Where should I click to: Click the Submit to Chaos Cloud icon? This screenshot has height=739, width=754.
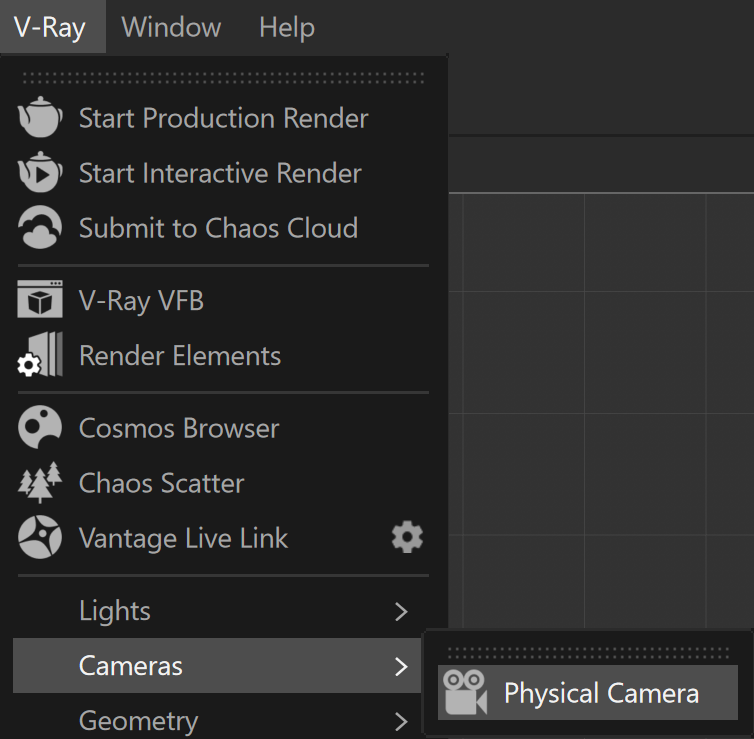click(40, 227)
